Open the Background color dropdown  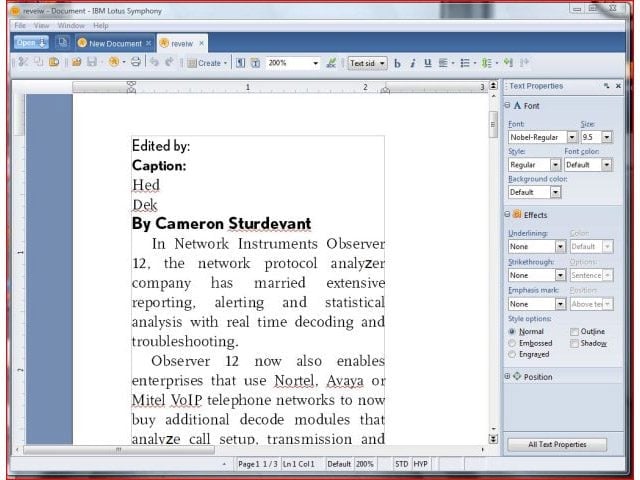[x=556, y=192]
